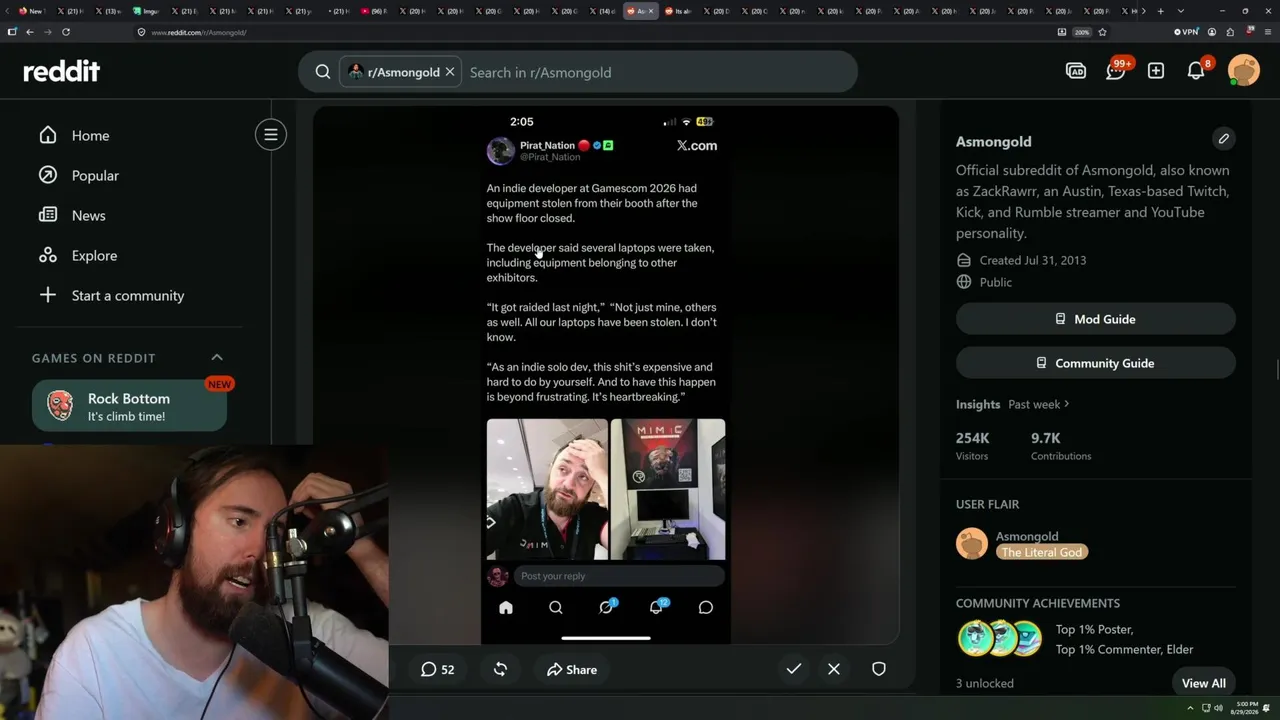Open the Mod Guide
Screen dimensions: 1280x720
(x=1096, y=319)
